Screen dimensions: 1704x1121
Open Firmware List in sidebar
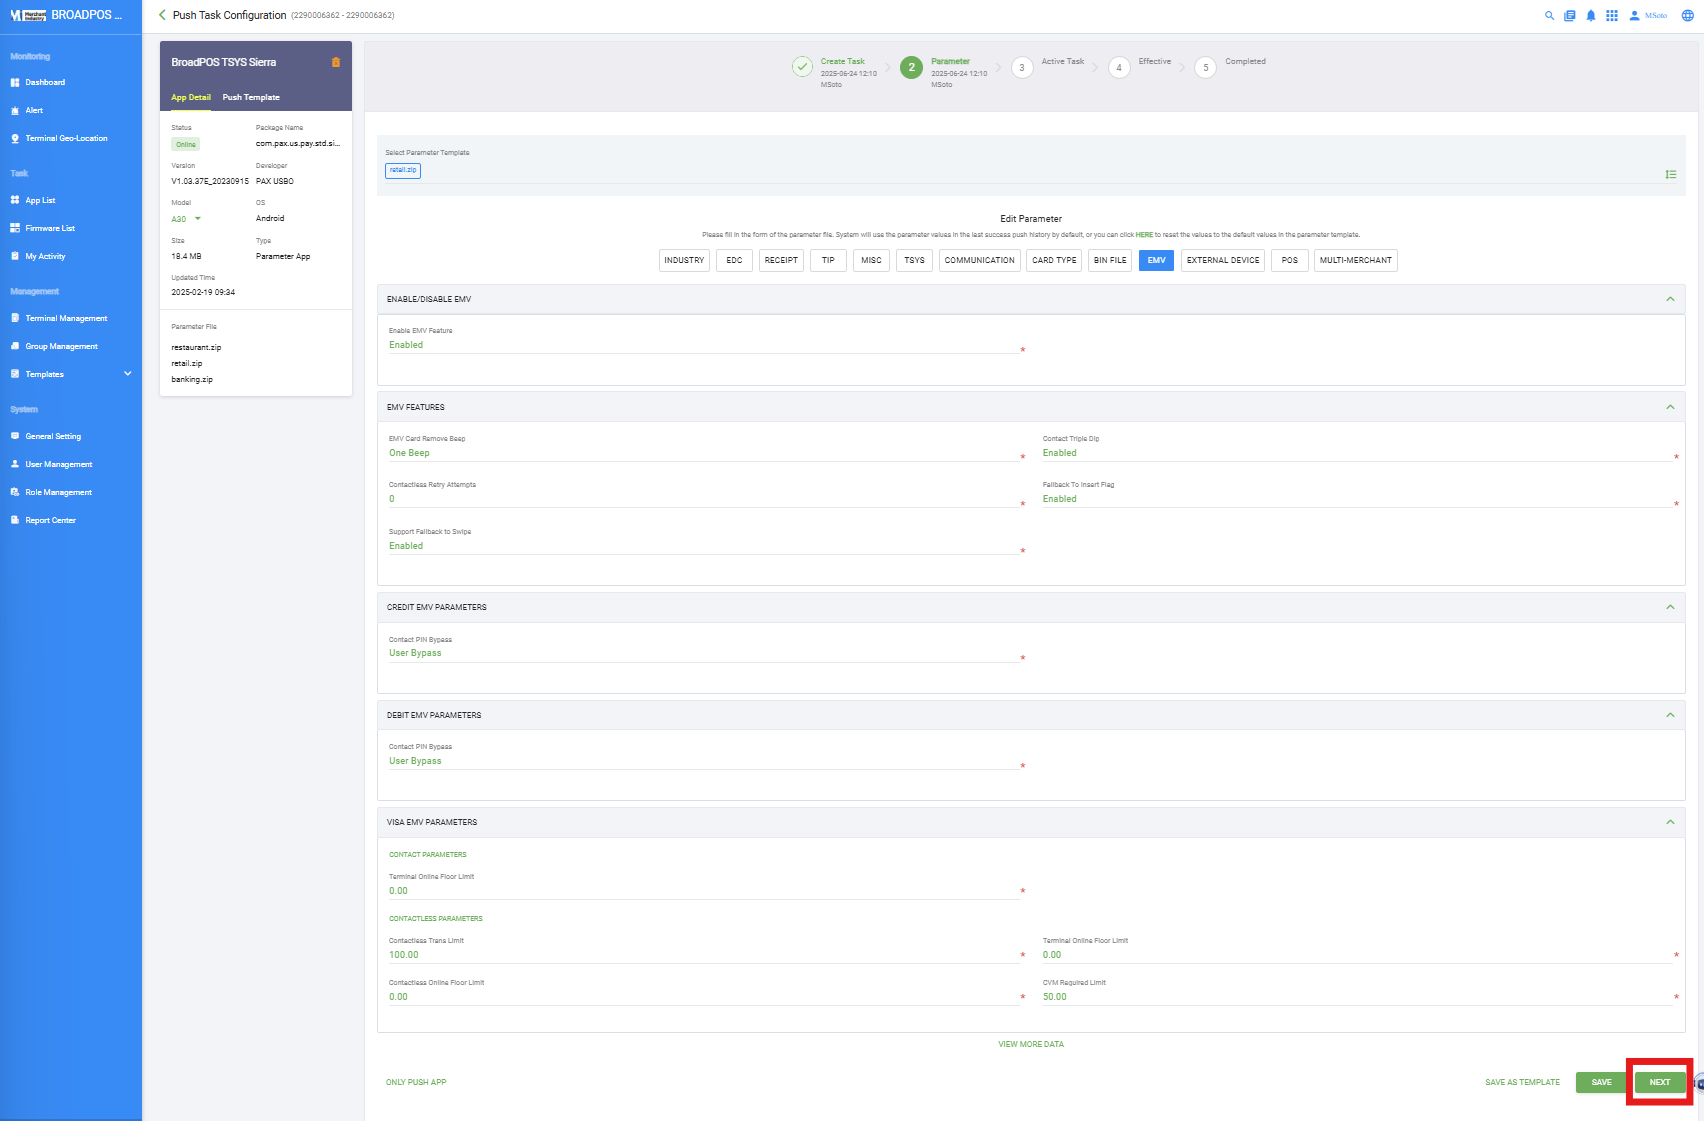[x=50, y=228]
